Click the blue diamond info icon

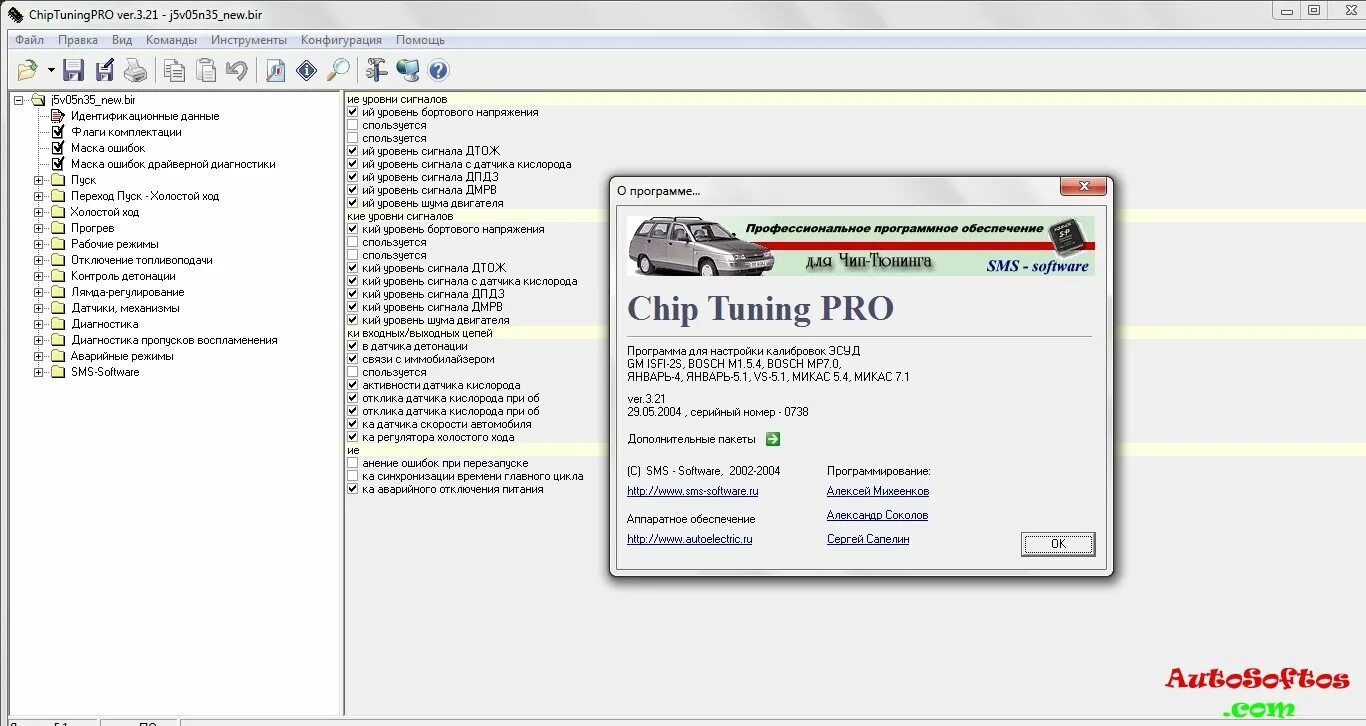307,70
